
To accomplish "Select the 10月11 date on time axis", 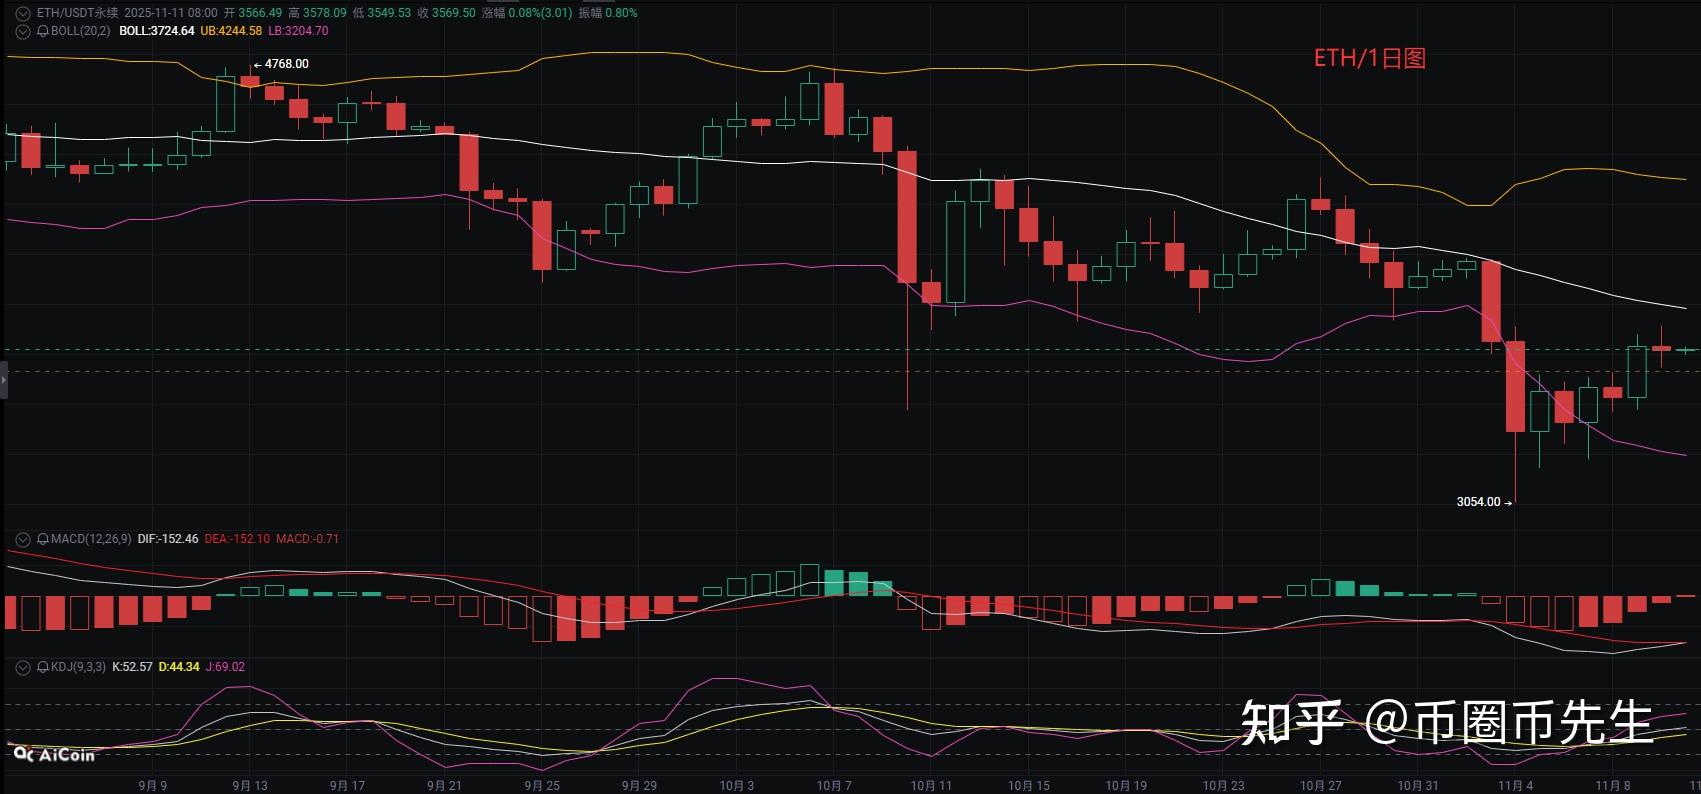I will (x=931, y=786).
